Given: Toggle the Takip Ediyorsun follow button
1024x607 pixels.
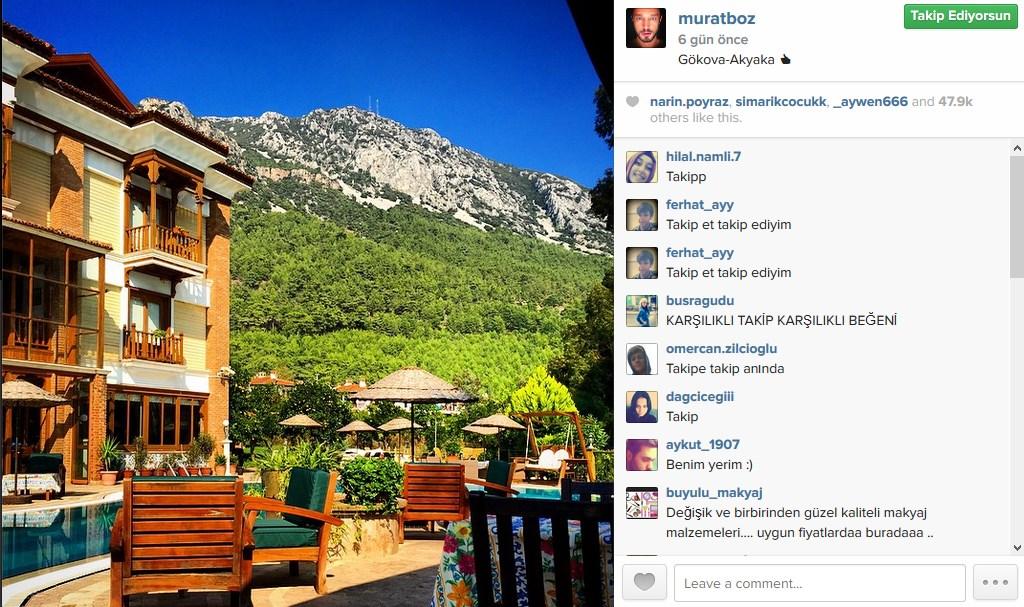Looking at the screenshot, I should [x=960, y=16].
